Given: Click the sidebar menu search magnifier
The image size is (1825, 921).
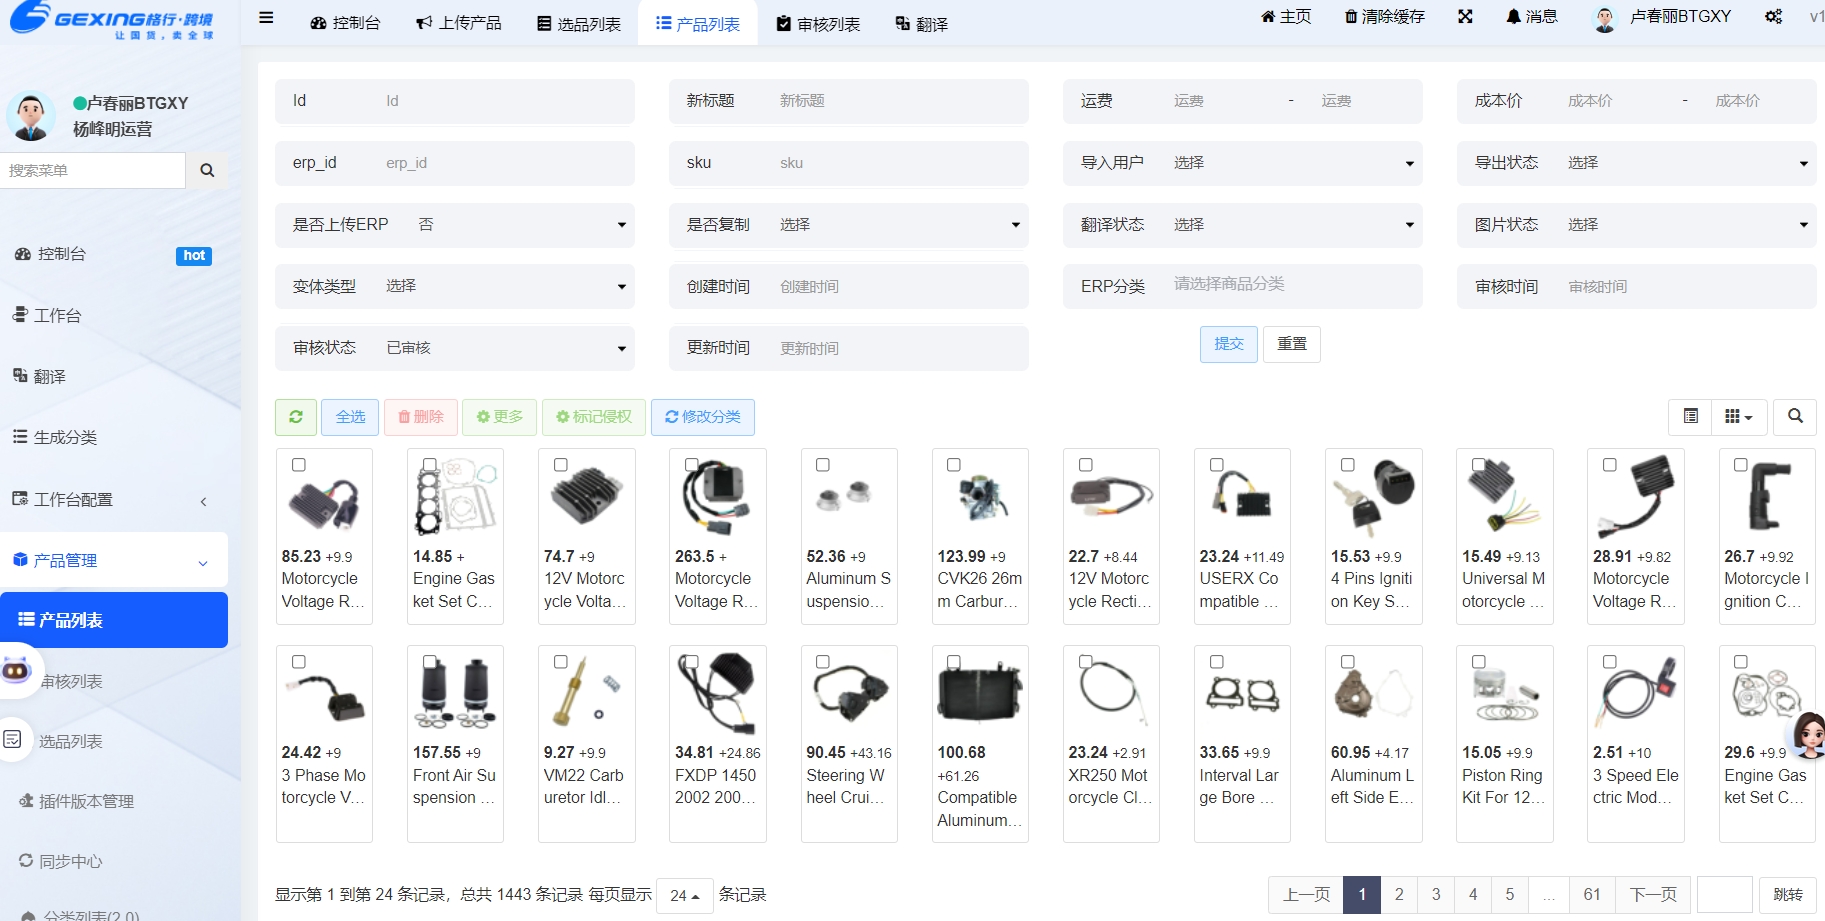Looking at the screenshot, I should 207,171.
